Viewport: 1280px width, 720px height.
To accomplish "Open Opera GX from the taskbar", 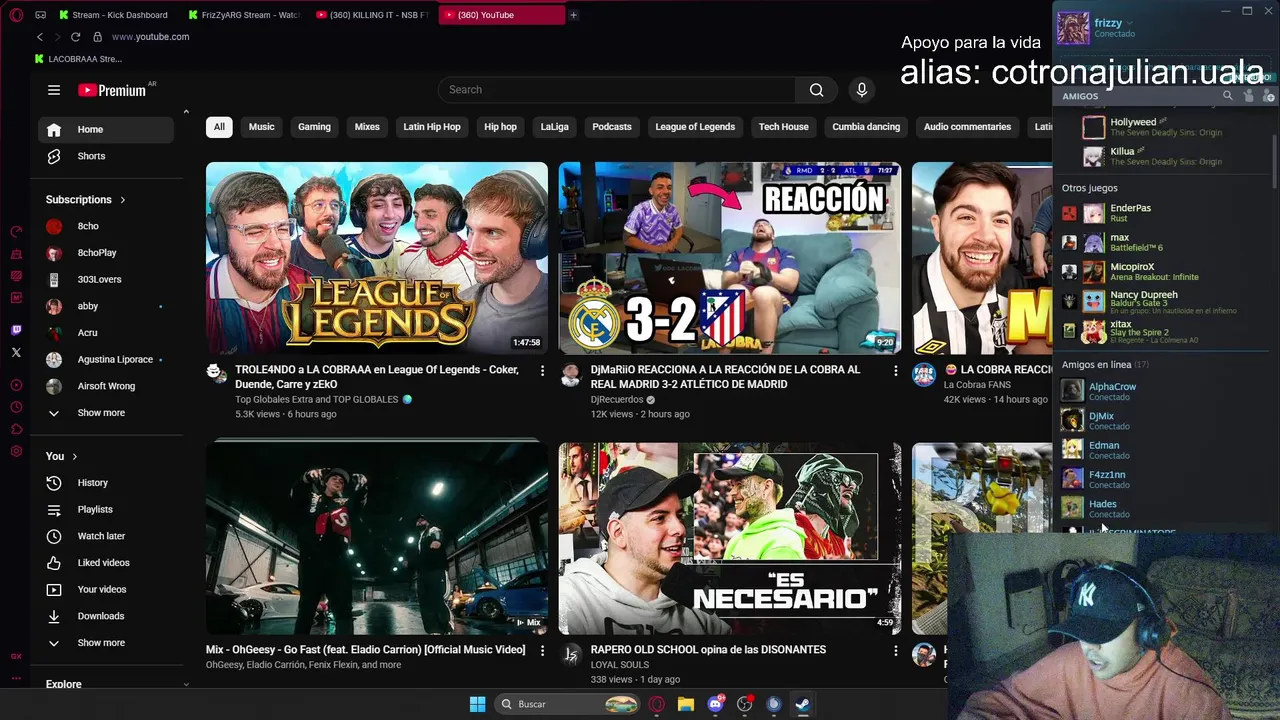I will tap(657, 704).
